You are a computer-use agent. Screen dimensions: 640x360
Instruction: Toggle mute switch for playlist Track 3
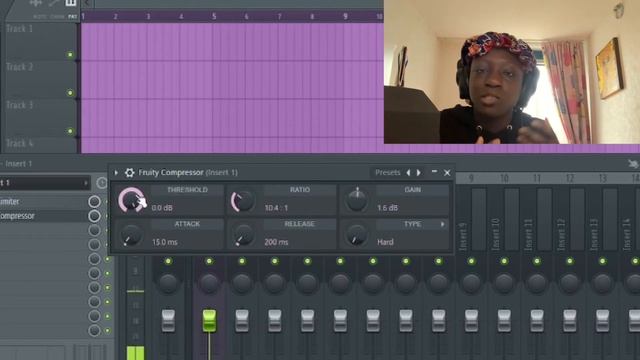70,131
